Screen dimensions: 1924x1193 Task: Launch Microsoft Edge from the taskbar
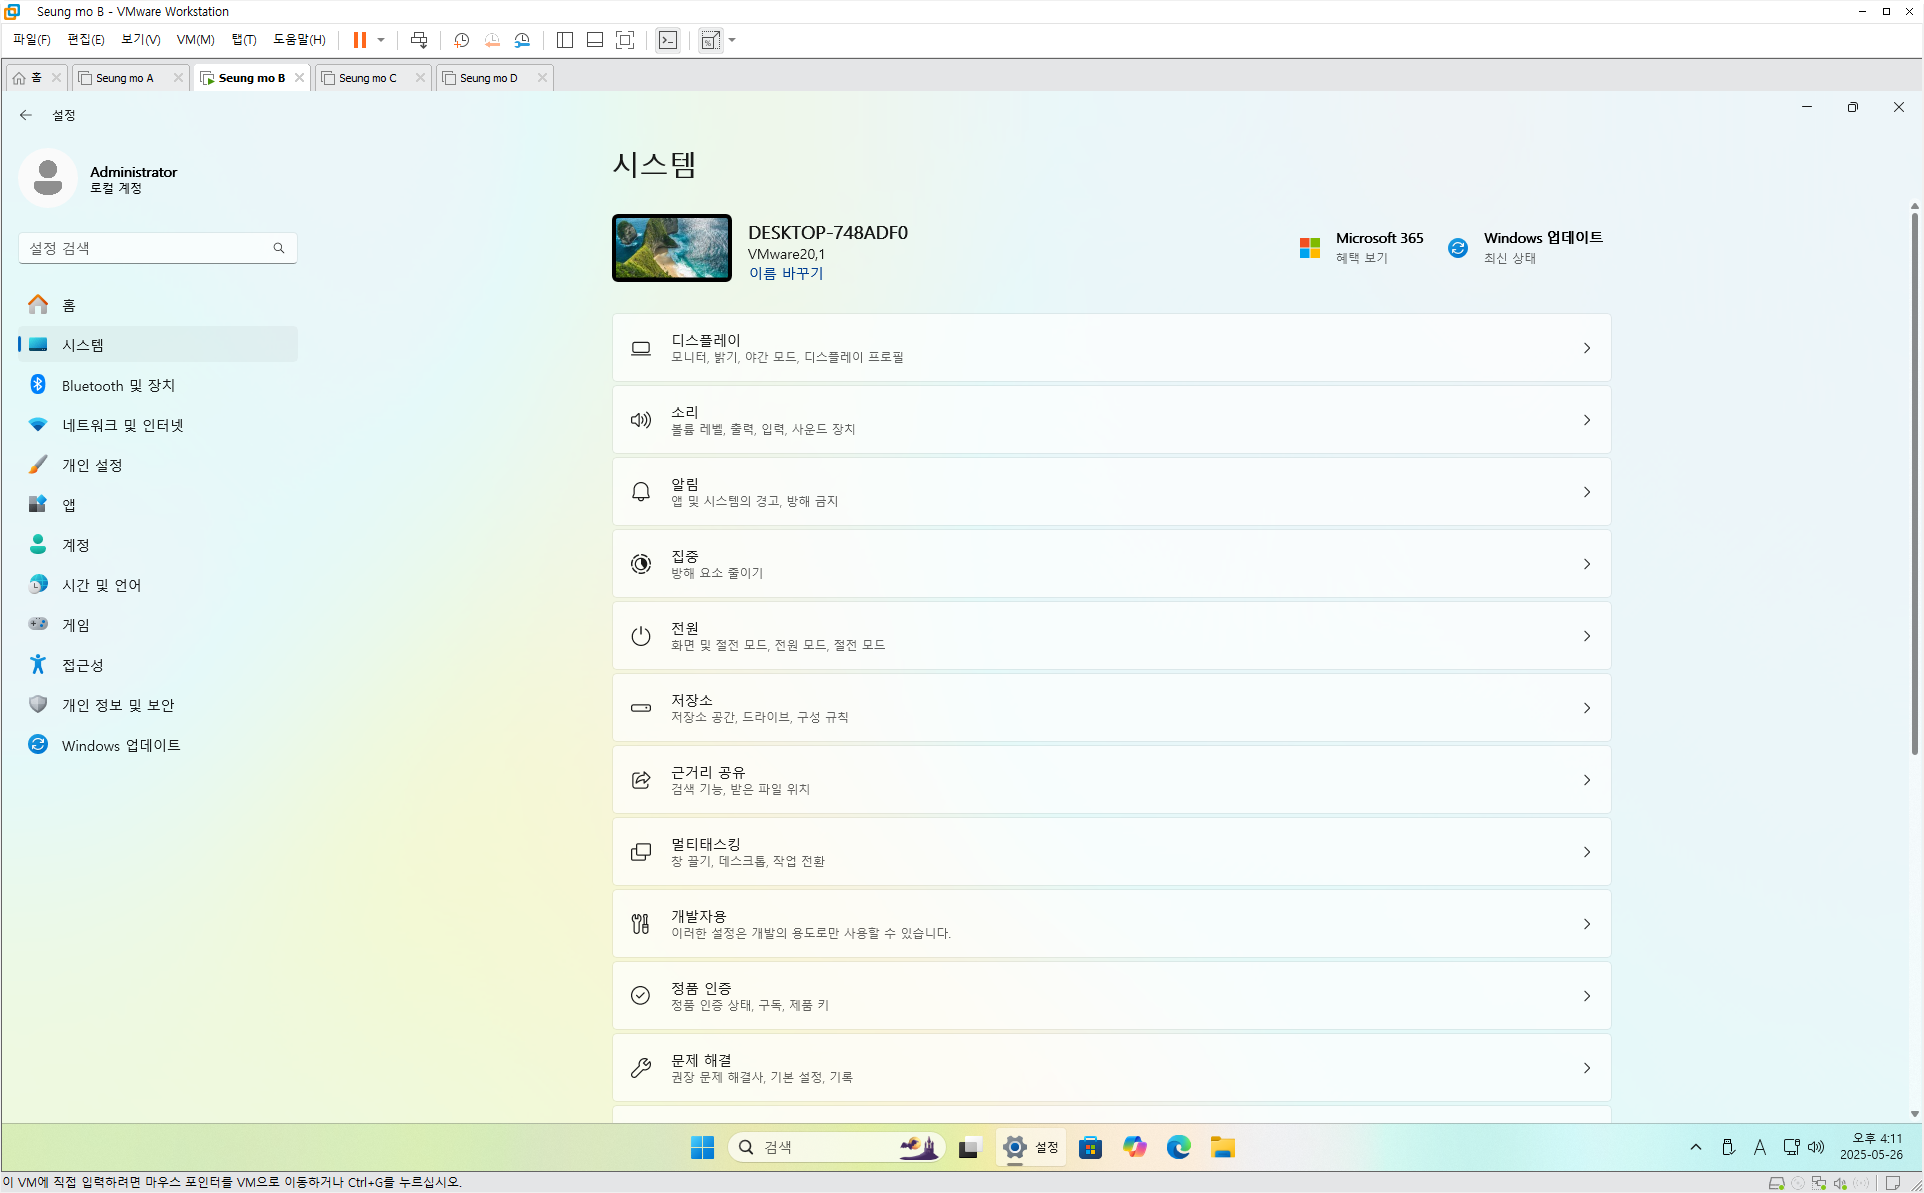pos(1178,1147)
